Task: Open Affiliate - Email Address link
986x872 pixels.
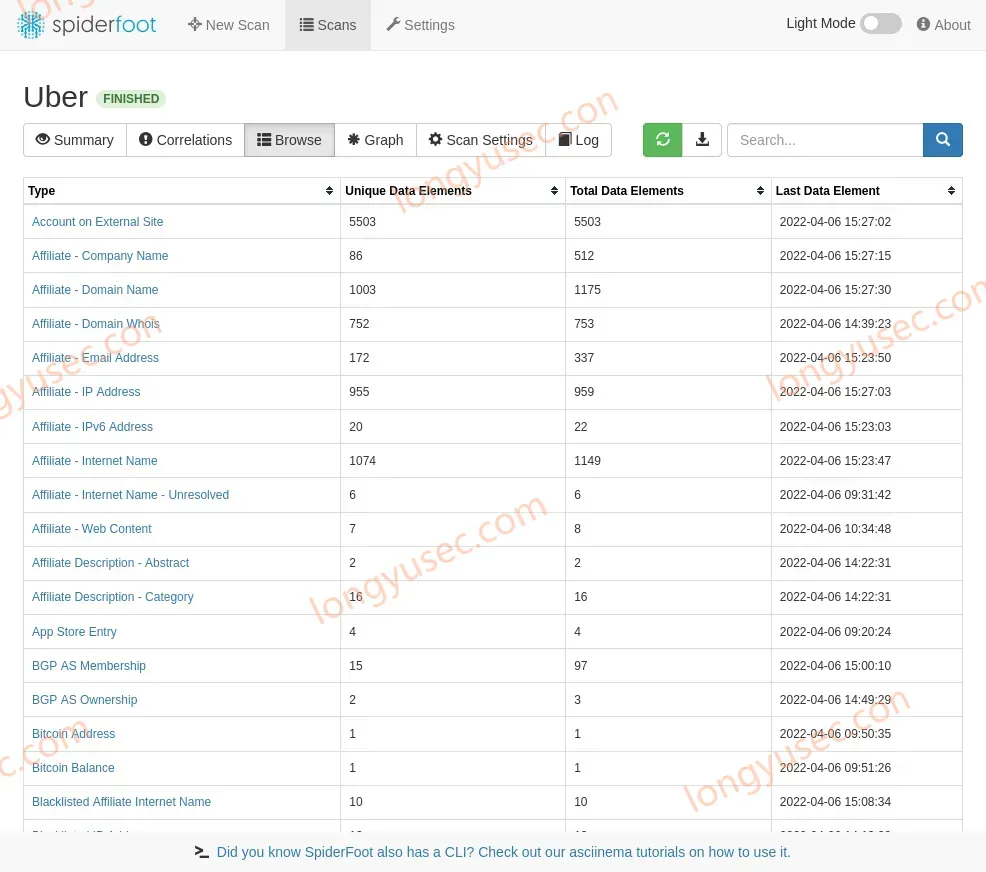Action: tap(96, 358)
